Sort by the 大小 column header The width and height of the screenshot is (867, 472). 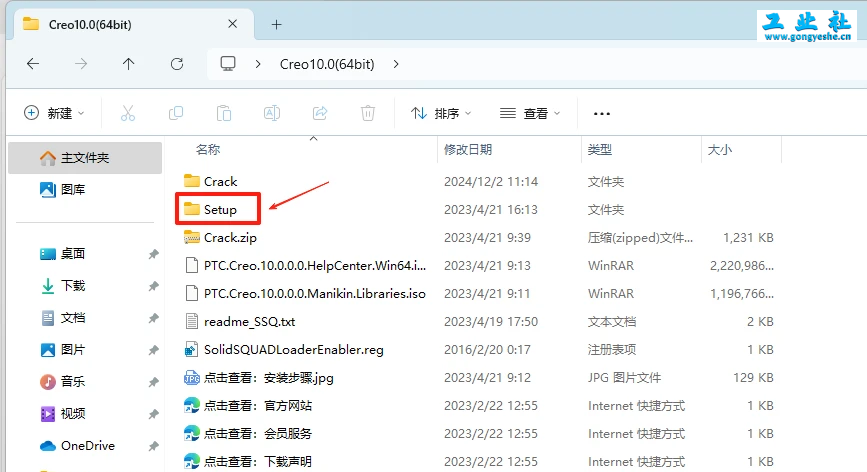(x=720, y=149)
